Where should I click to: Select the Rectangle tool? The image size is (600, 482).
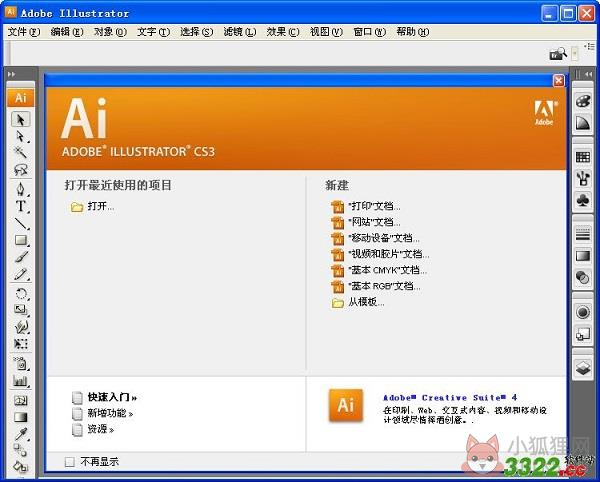(21, 240)
